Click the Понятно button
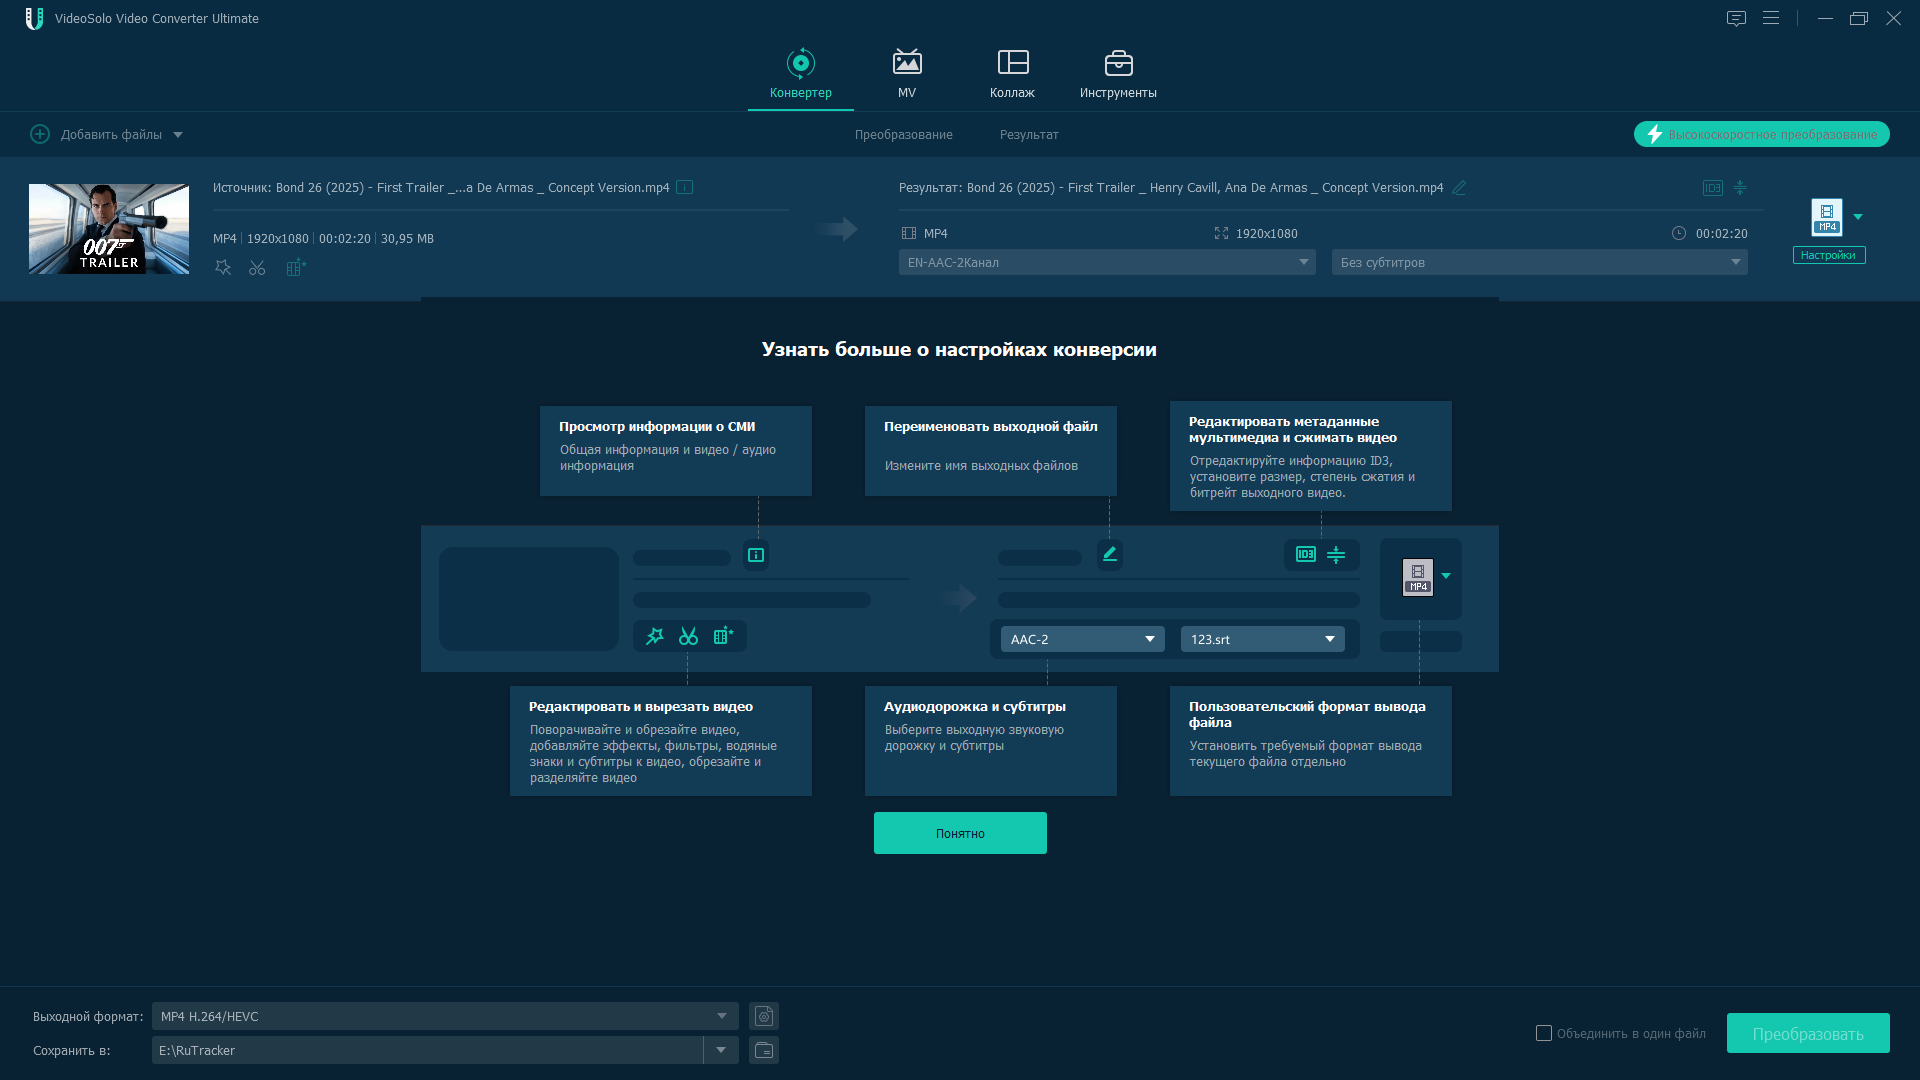 click(960, 833)
